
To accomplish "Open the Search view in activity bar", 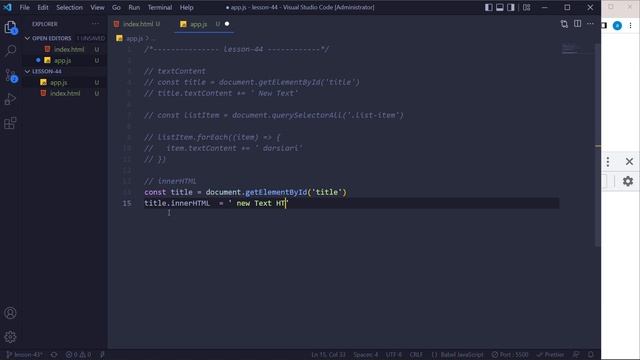I will coord(10,51).
